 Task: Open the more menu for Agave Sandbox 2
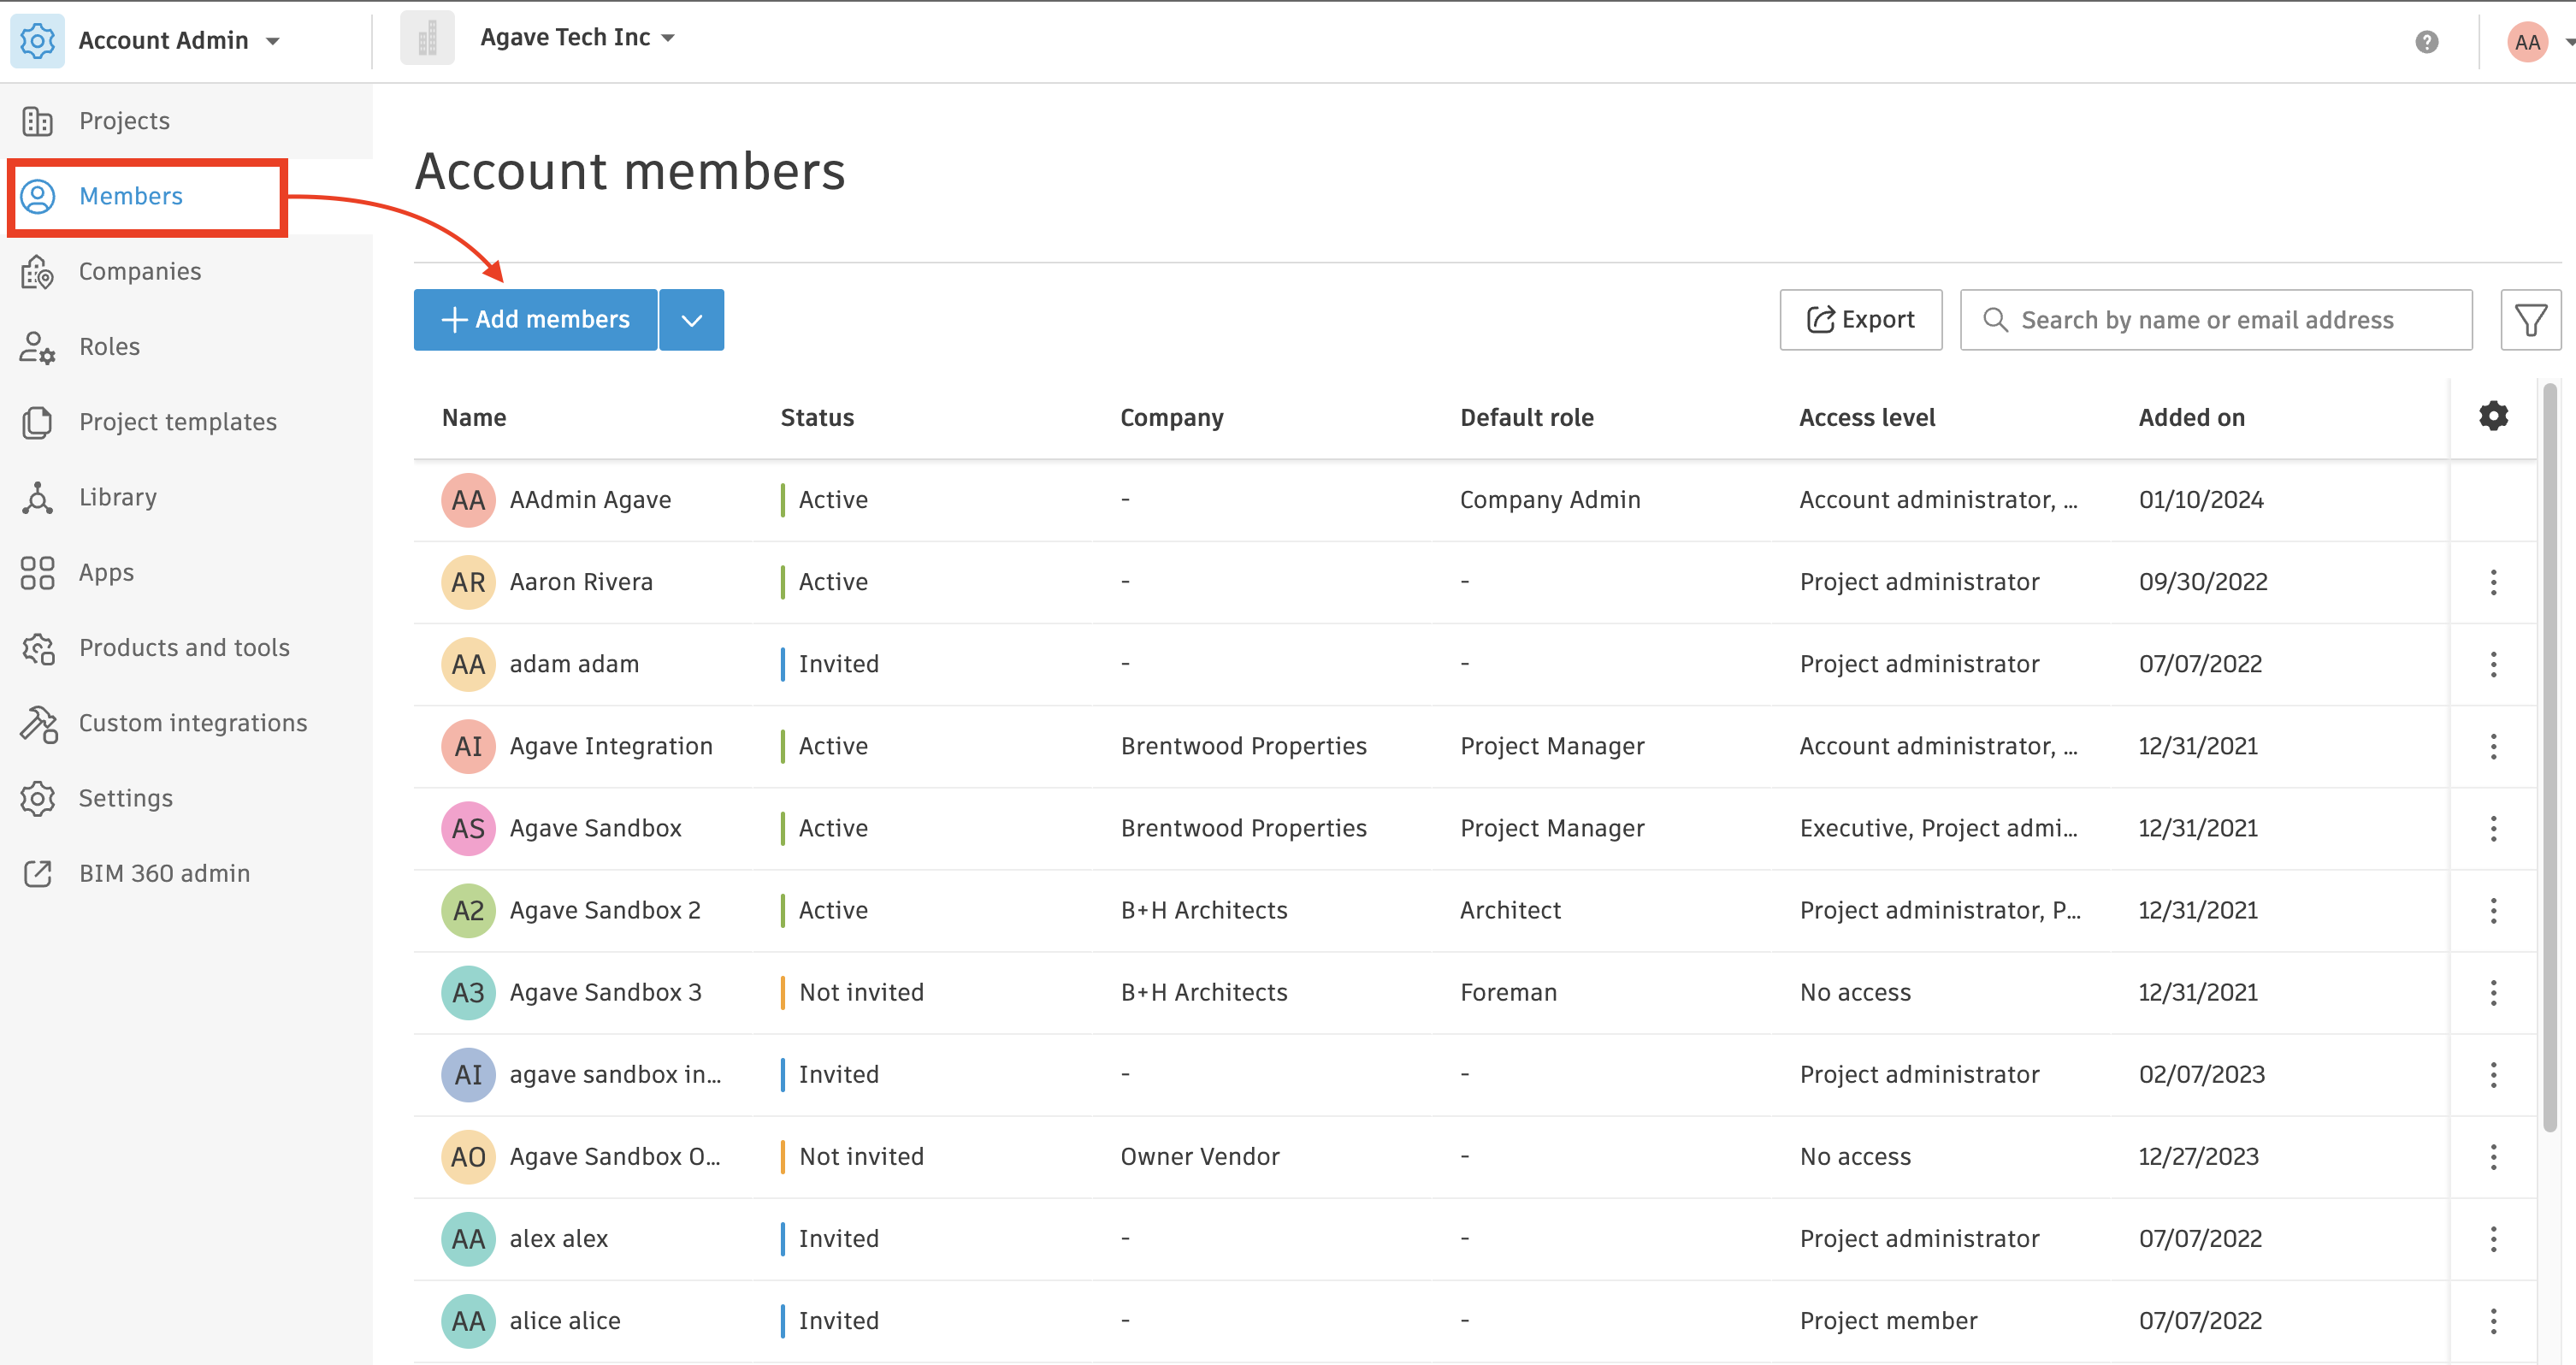pos(2493,910)
